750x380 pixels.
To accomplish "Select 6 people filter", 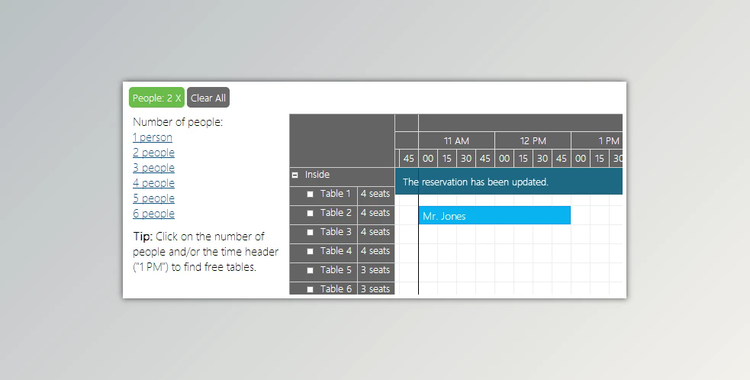I will (x=154, y=214).
